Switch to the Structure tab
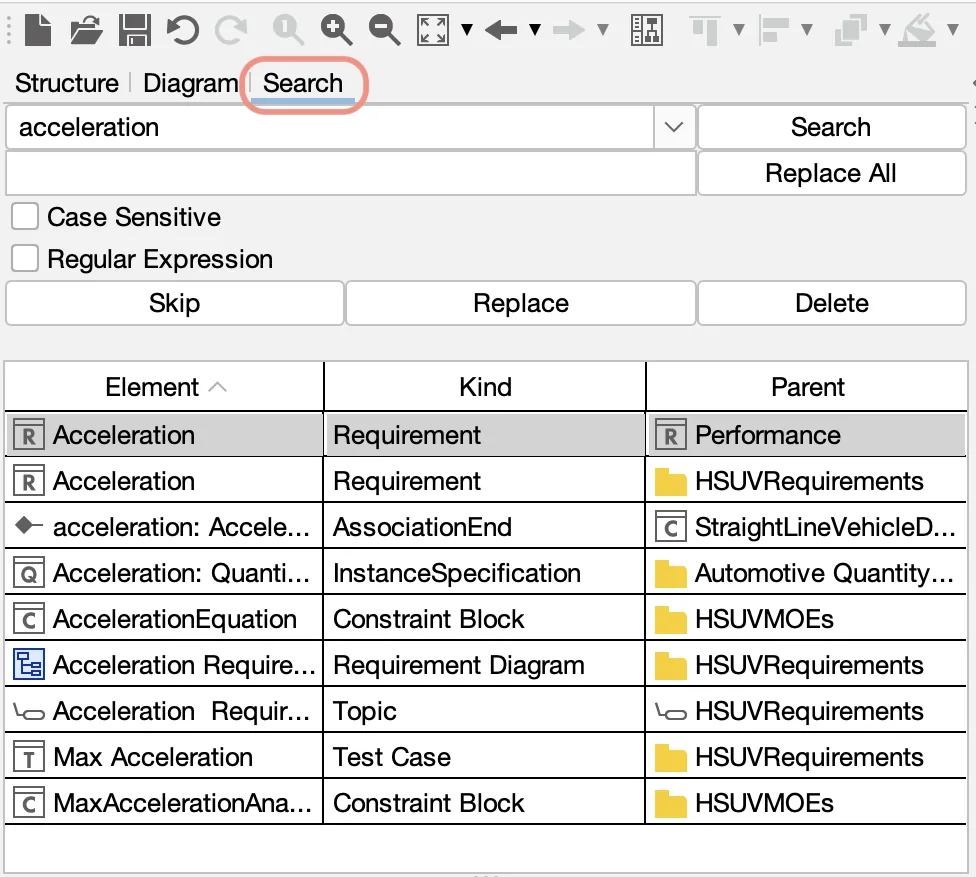This screenshot has height=877, width=976. (67, 83)
